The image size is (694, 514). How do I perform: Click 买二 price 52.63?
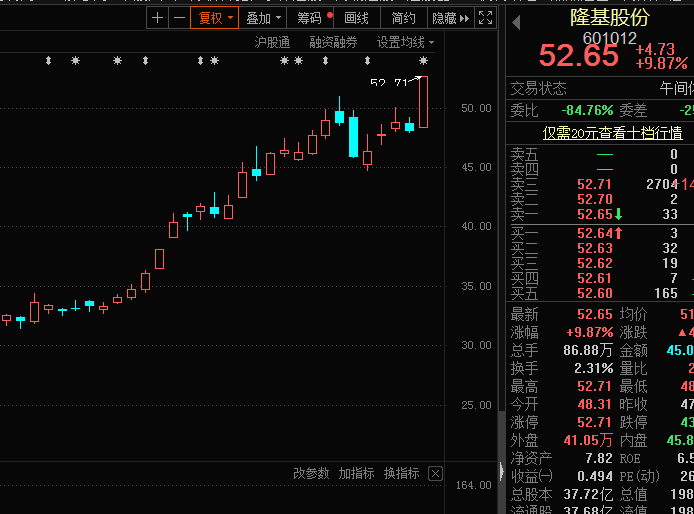[x=594, y=248]
